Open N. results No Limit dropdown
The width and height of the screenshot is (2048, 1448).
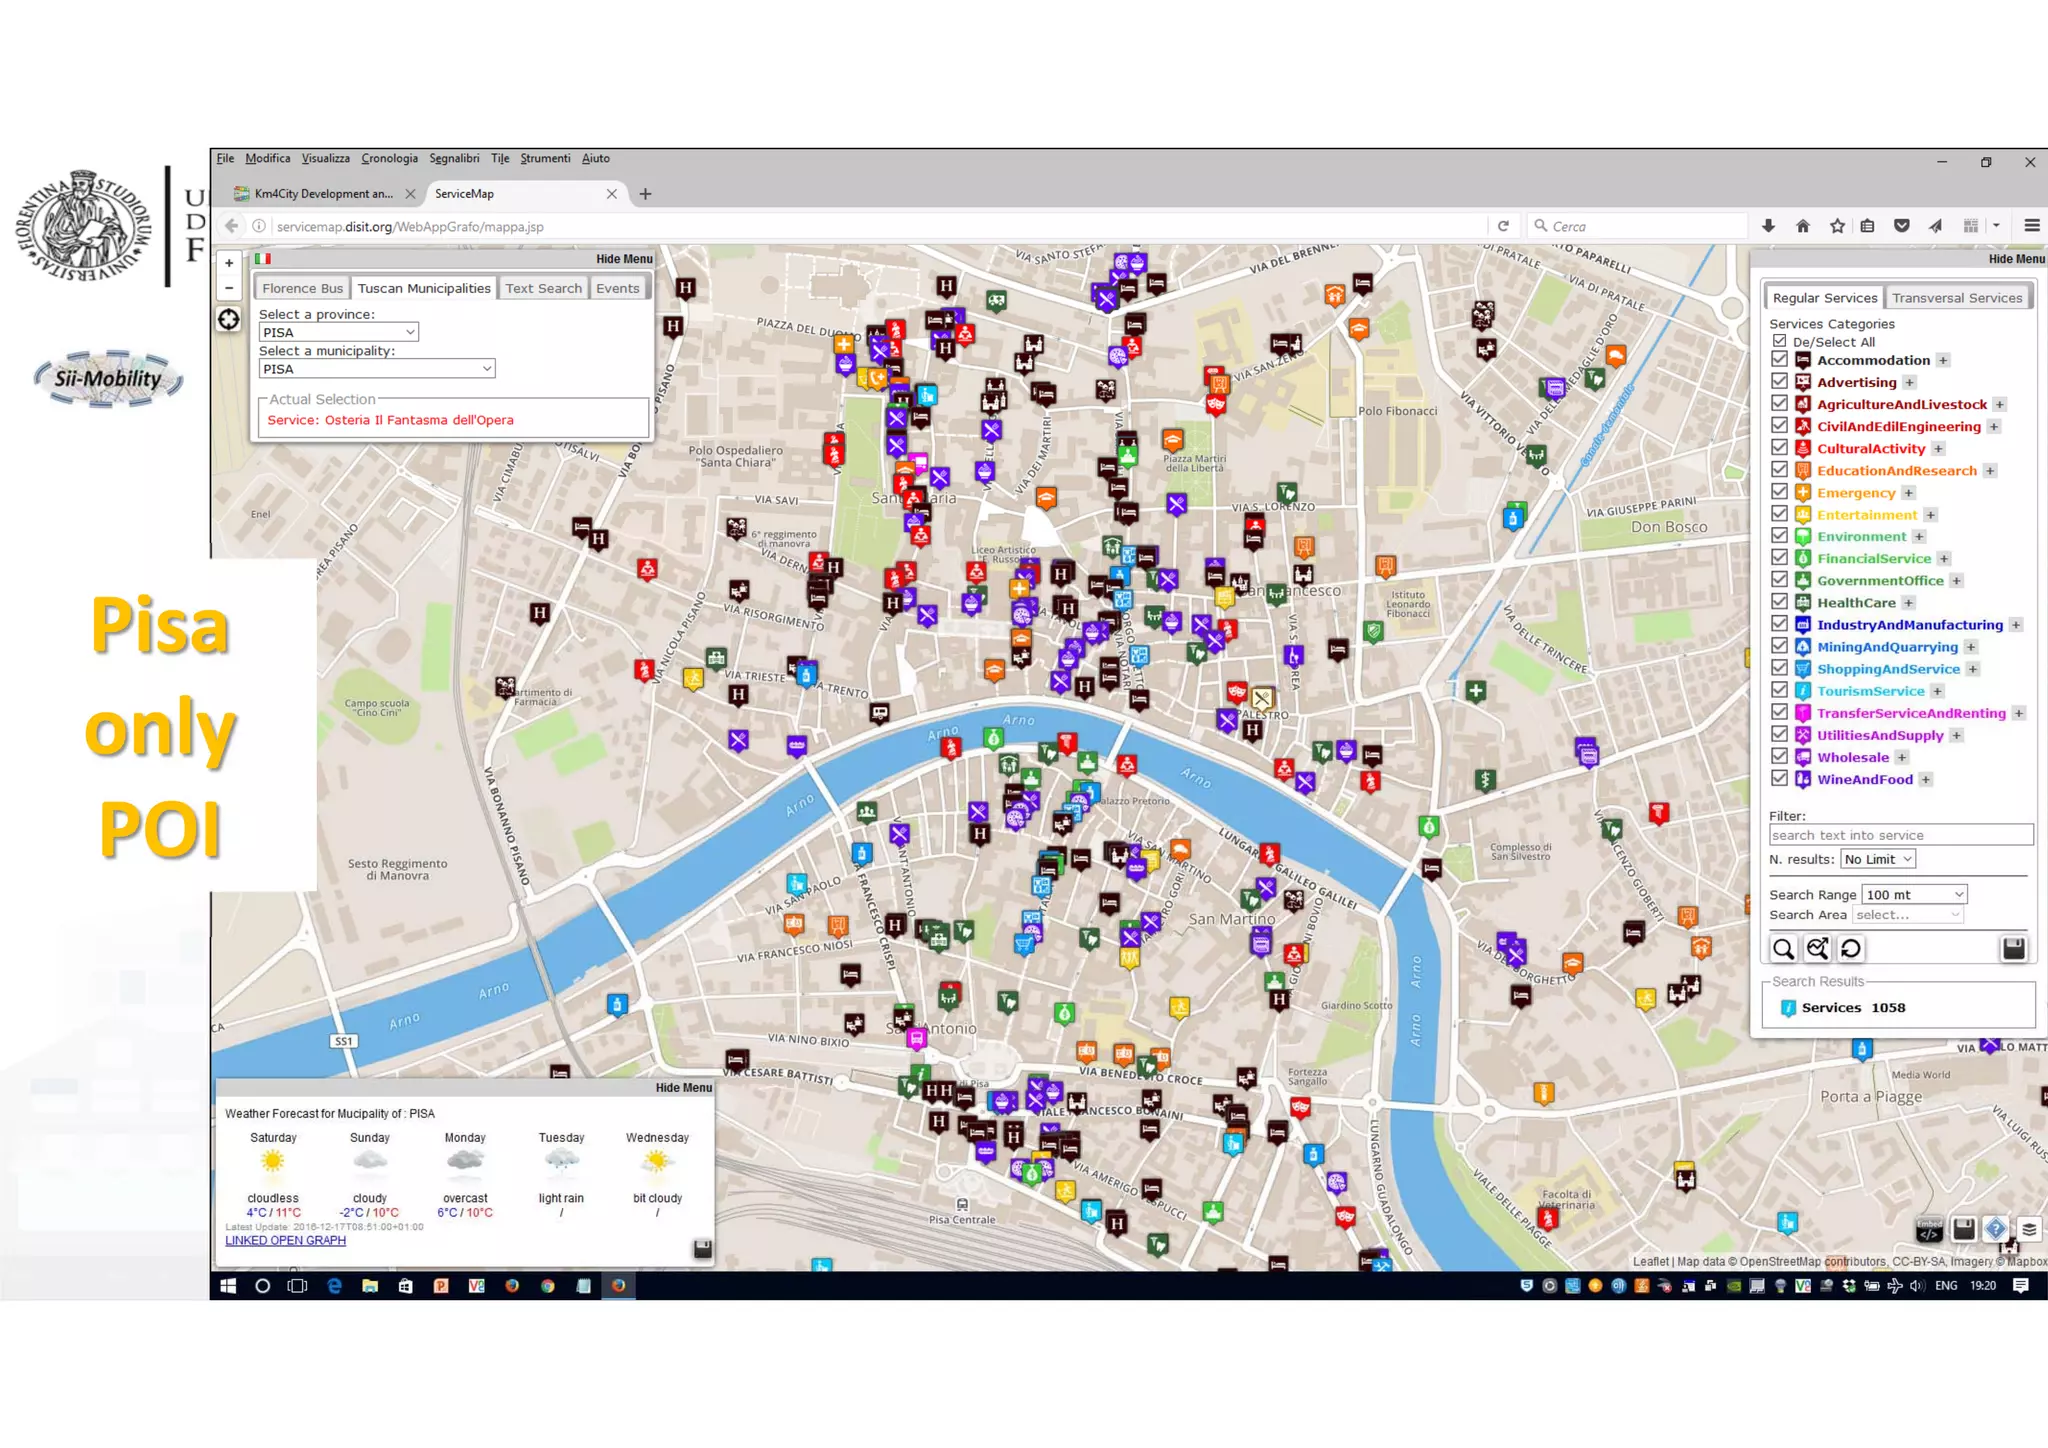(x=1878, y=859)
